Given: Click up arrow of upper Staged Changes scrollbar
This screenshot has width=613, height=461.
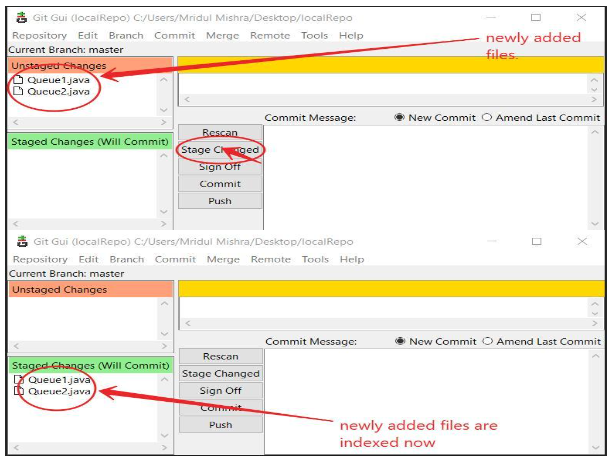Looking at the screenshot, I should coord(164,155).
